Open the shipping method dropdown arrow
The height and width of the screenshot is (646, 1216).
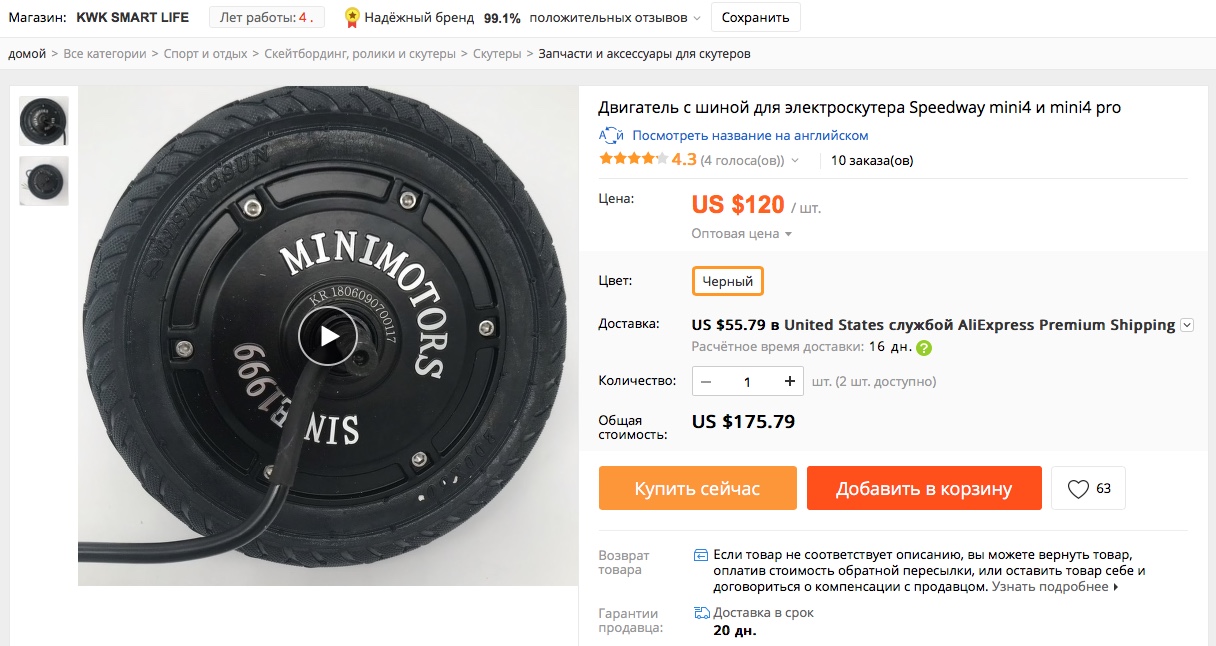pos(1187,325)
